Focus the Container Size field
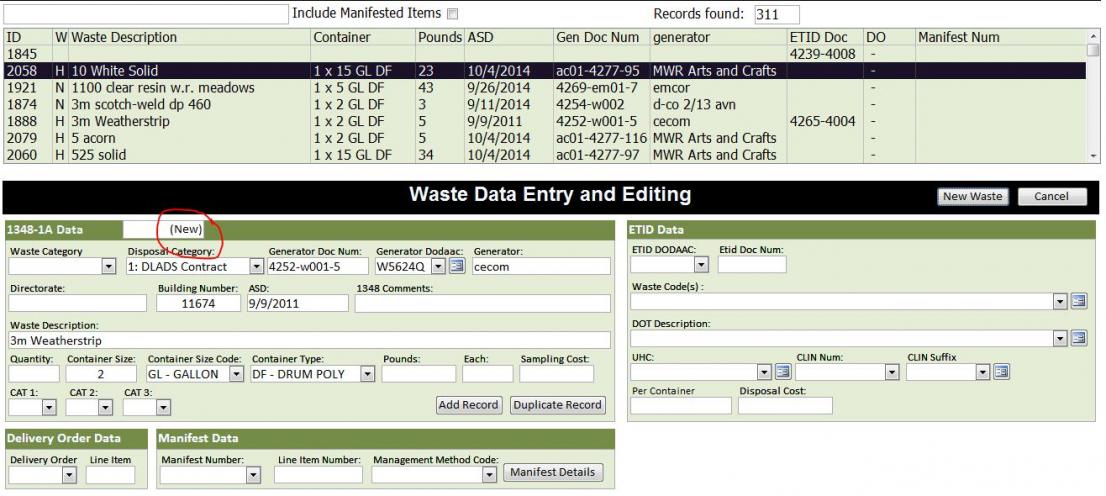The image size is (1106, 496). (102, 374)
